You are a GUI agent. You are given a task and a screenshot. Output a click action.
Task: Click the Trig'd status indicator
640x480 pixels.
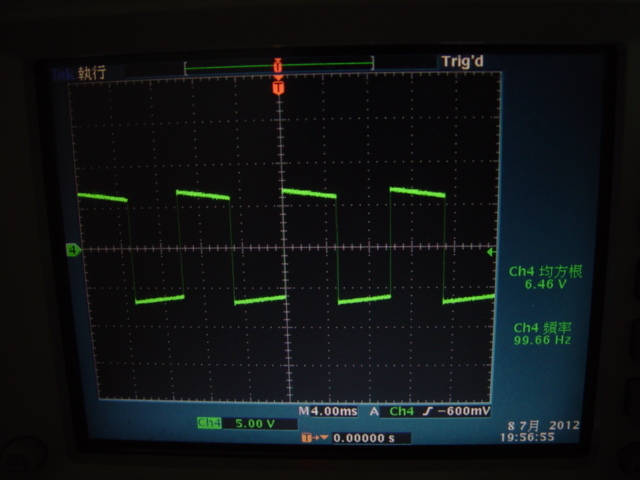[462, 62]
